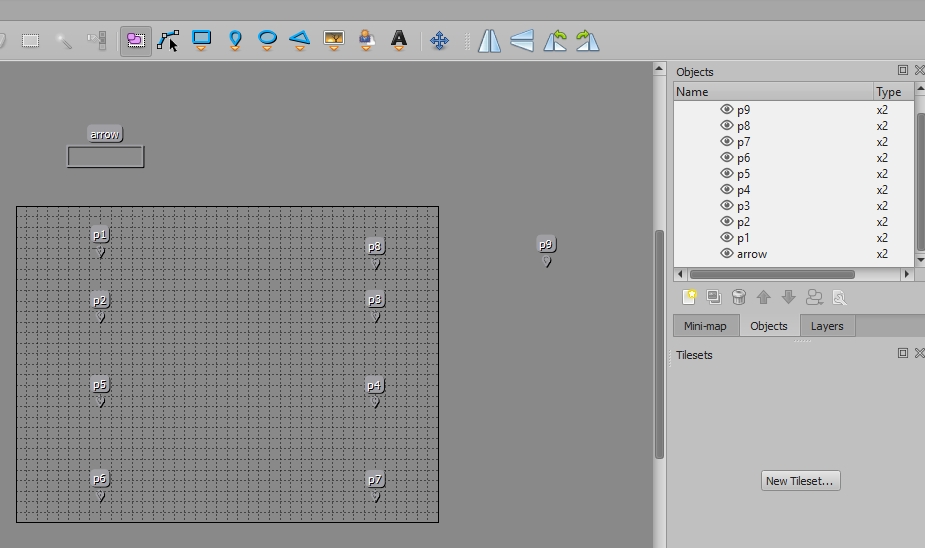The image size is (925, 548).
Task: Choose the Insert Rectangle tool
Action: pyautogui.click(x=202, y=41)
